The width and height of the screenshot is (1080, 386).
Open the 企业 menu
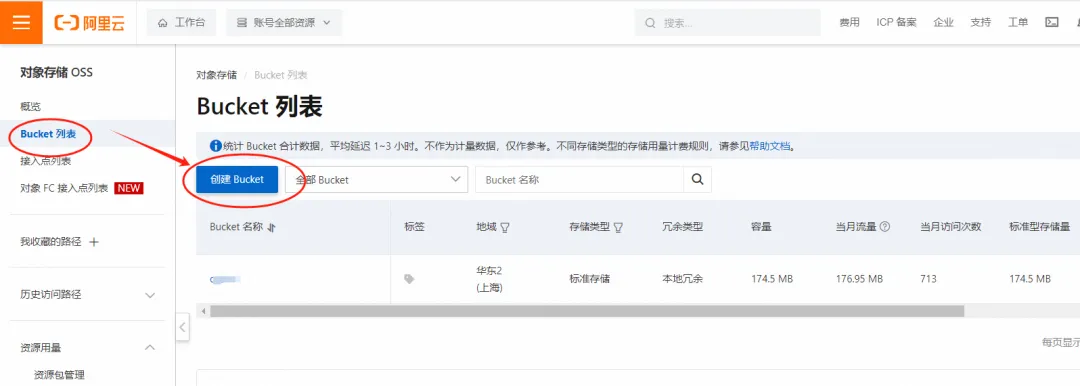coord(944,23)
